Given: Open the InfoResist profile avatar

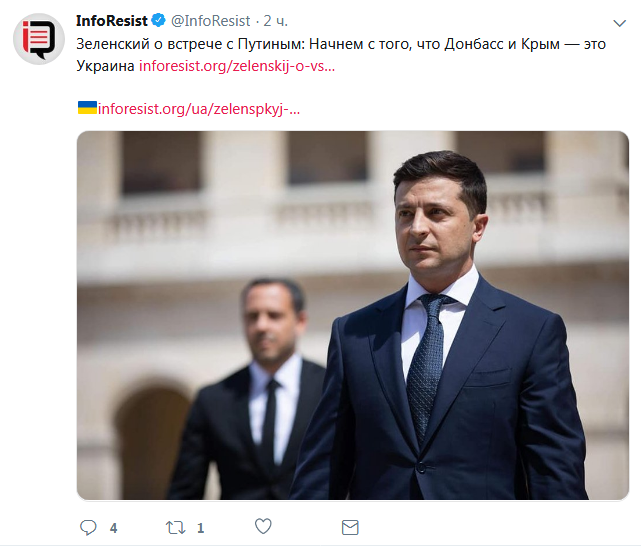Looking at the screenshot, I should 39,39.
